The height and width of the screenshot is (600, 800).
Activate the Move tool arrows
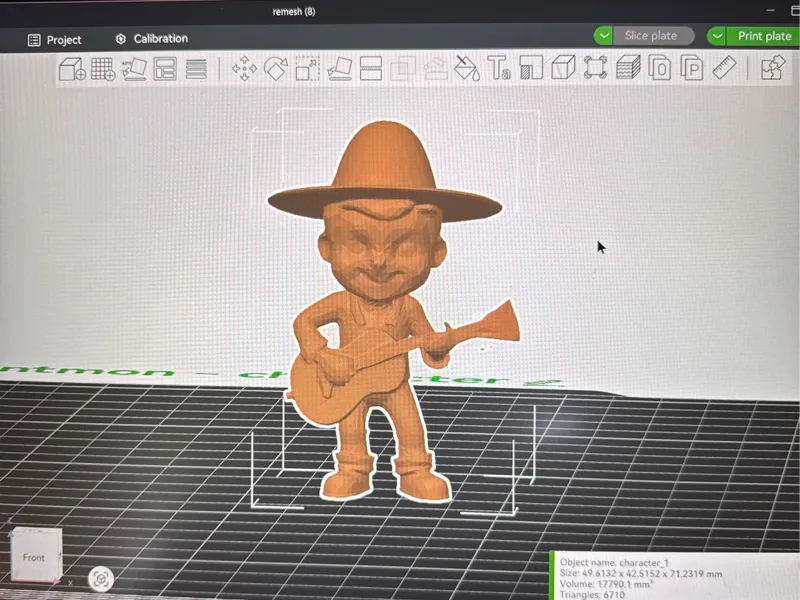coord(244,68)
